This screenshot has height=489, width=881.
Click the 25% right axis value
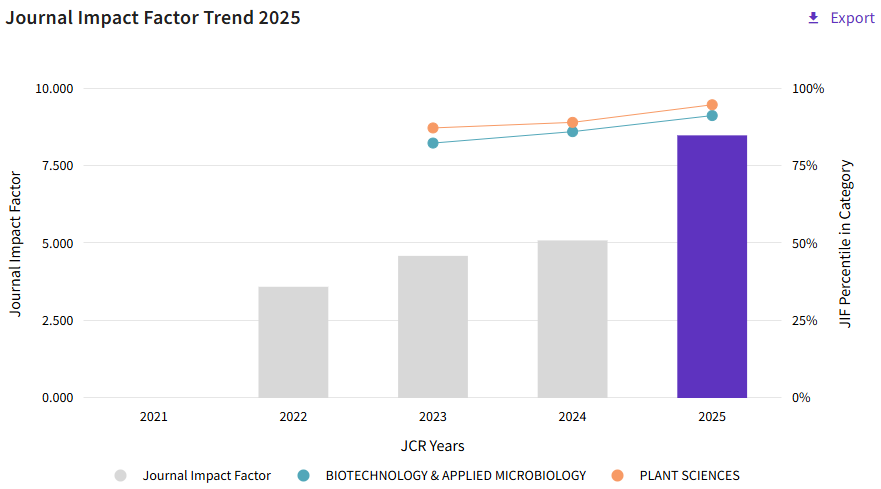tap(805, 320)
